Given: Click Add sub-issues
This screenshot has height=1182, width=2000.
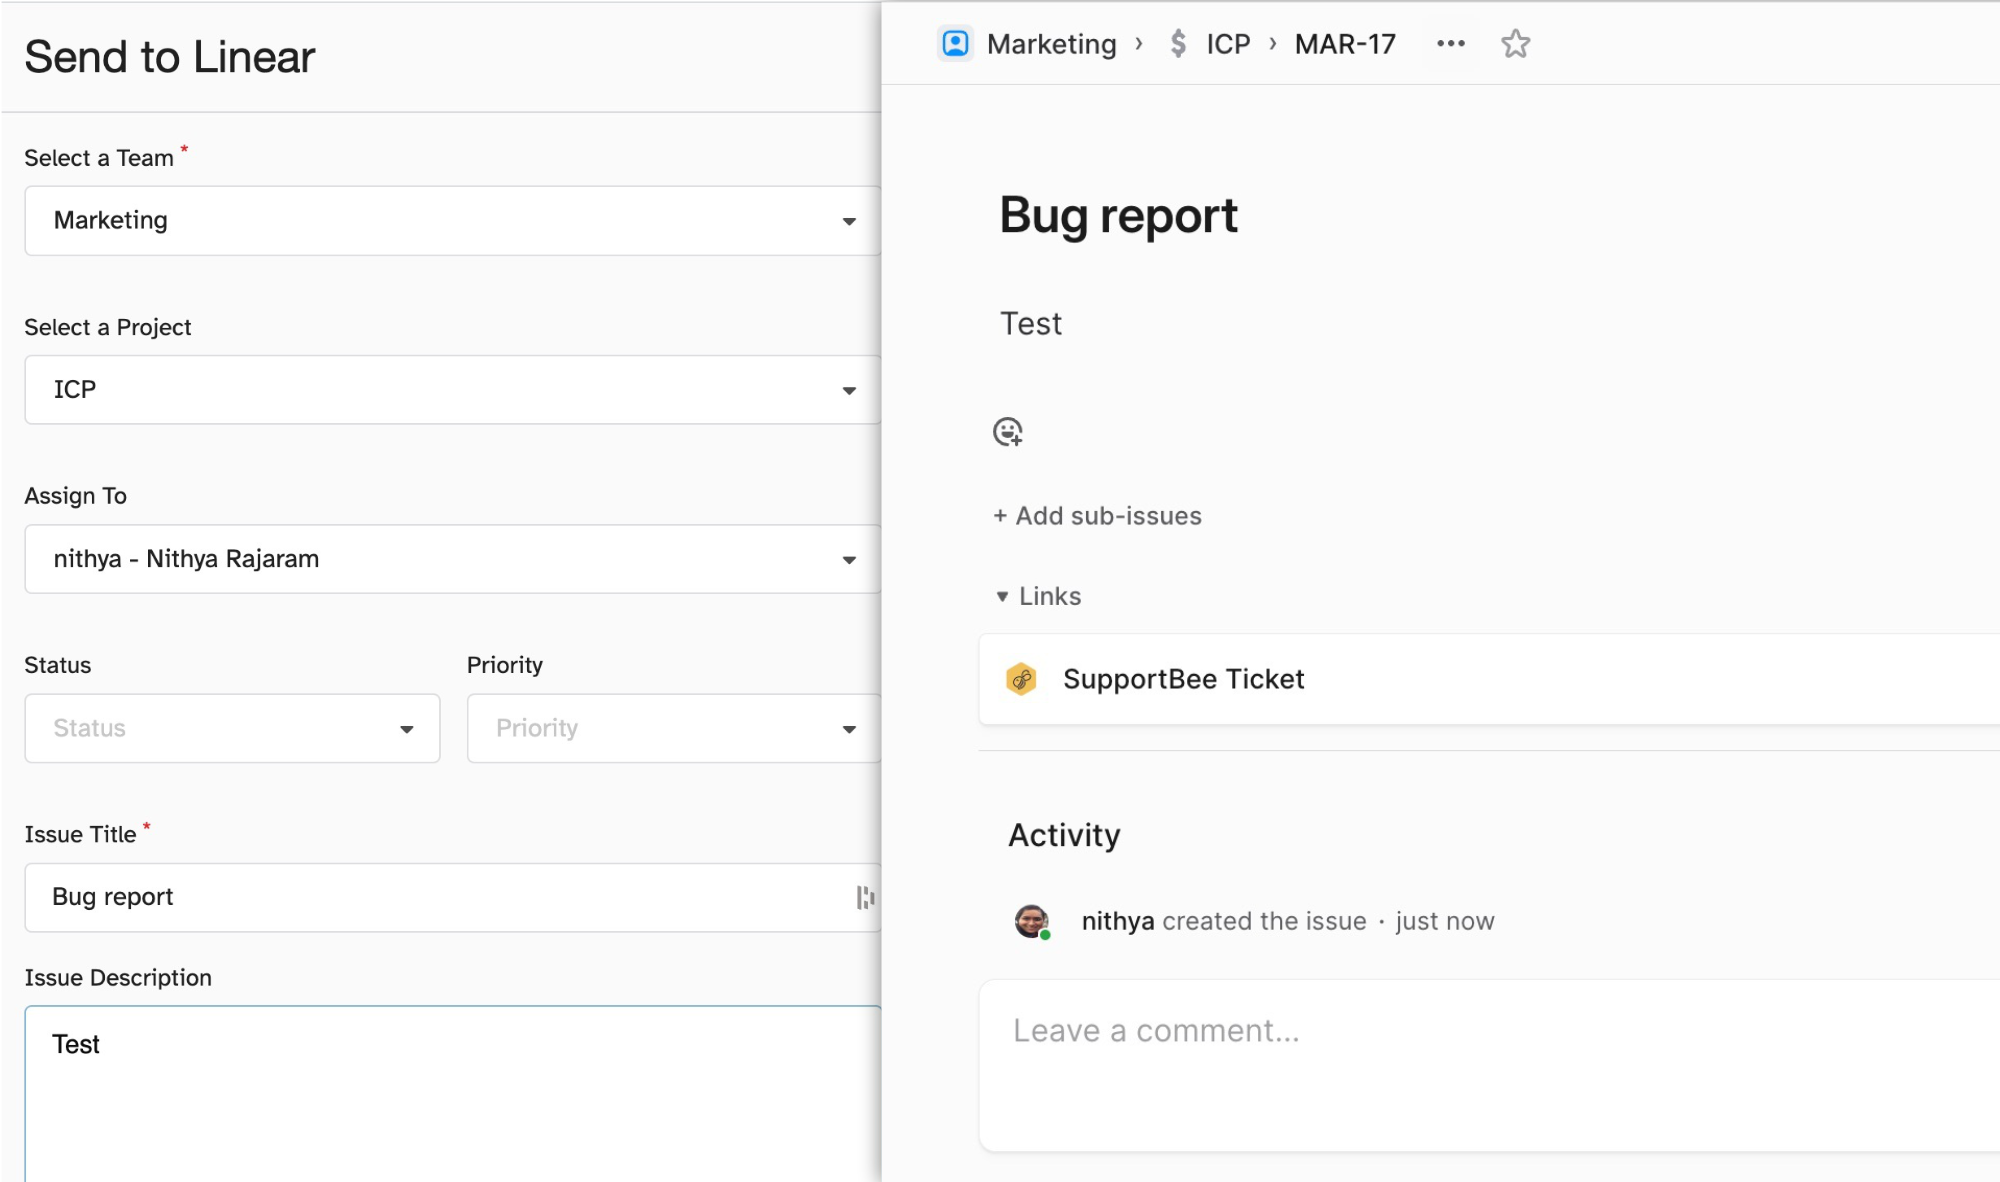Looking at the screenshot, I should tap(1098, 516).
